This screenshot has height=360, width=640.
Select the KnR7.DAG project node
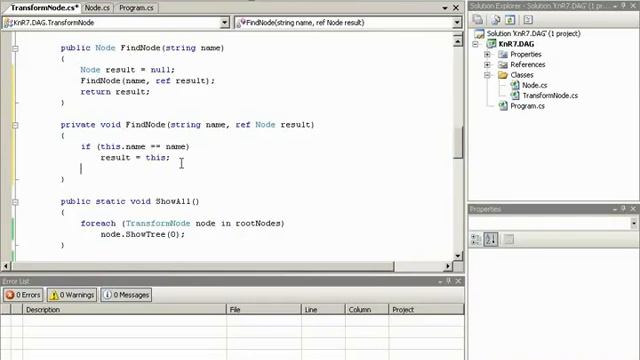click(x=516, y=44)
